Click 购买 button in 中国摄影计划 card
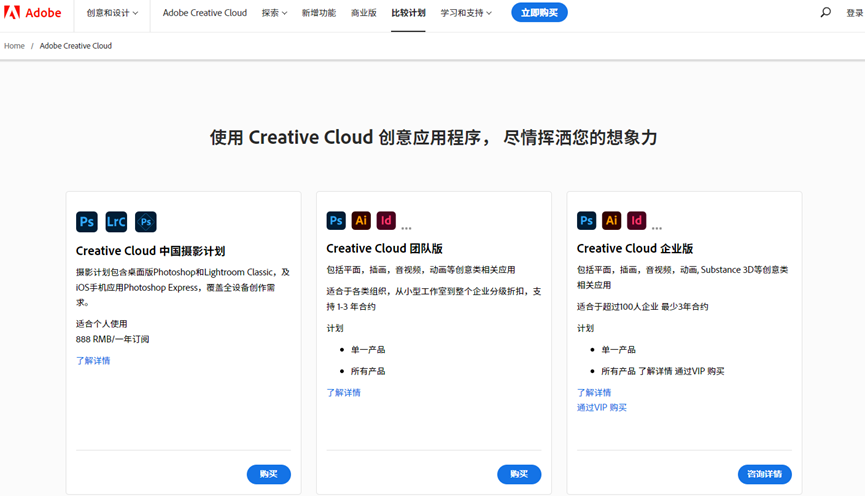The image size is (865, 496). [269, 474]
